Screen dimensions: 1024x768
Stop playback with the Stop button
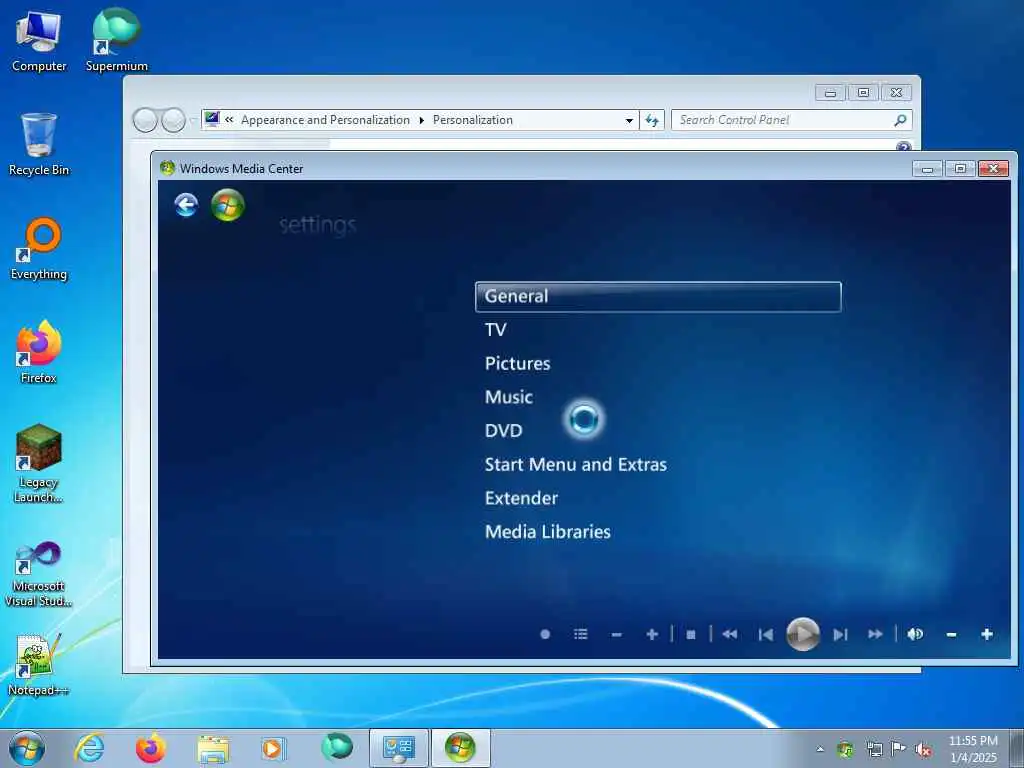coord(691,634)
